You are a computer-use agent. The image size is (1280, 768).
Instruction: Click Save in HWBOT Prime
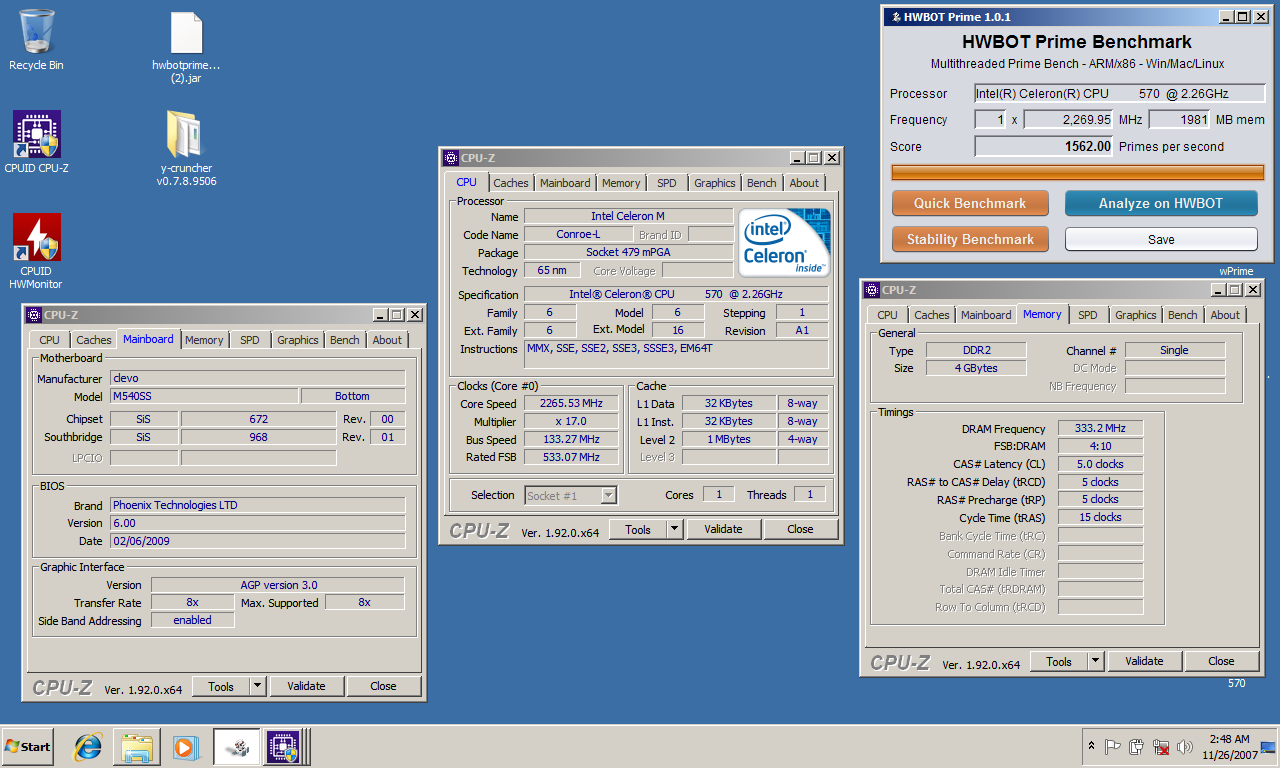(x=1161, y=239)
